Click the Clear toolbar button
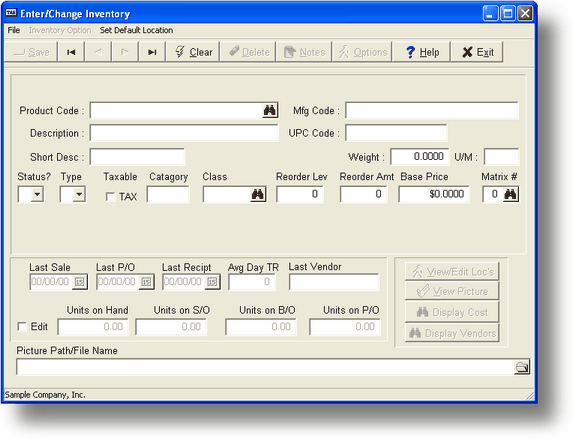This screenshot has height=439, width=573. pos(193,52)
